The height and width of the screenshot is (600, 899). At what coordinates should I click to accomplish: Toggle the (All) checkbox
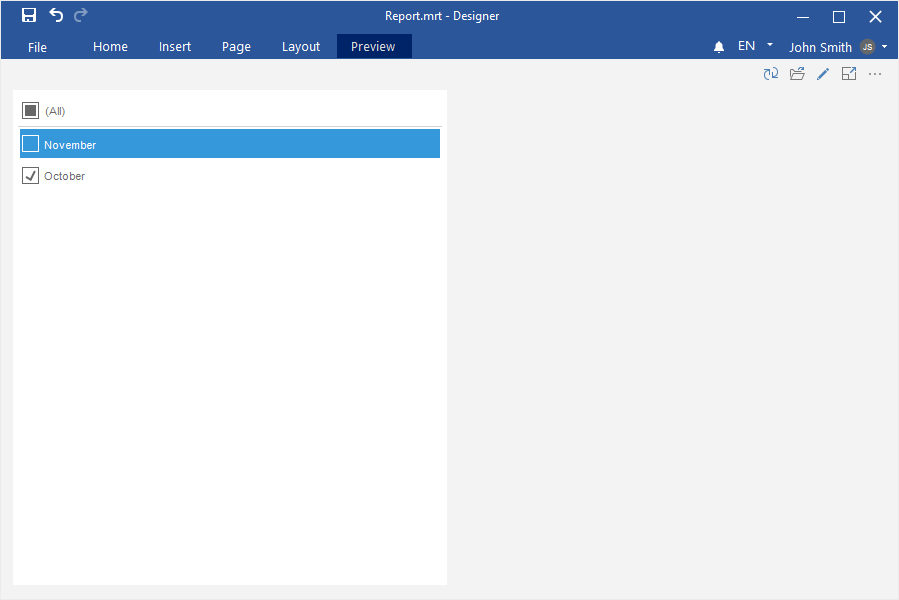31,111
